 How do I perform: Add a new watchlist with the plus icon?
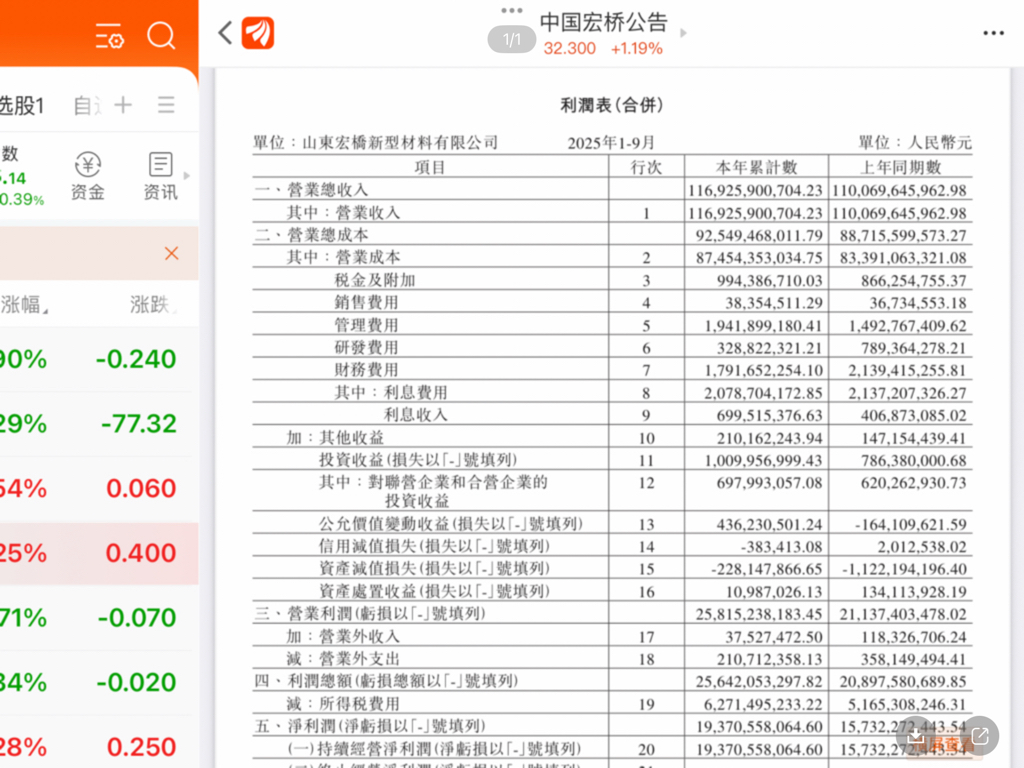click(123, 104)
